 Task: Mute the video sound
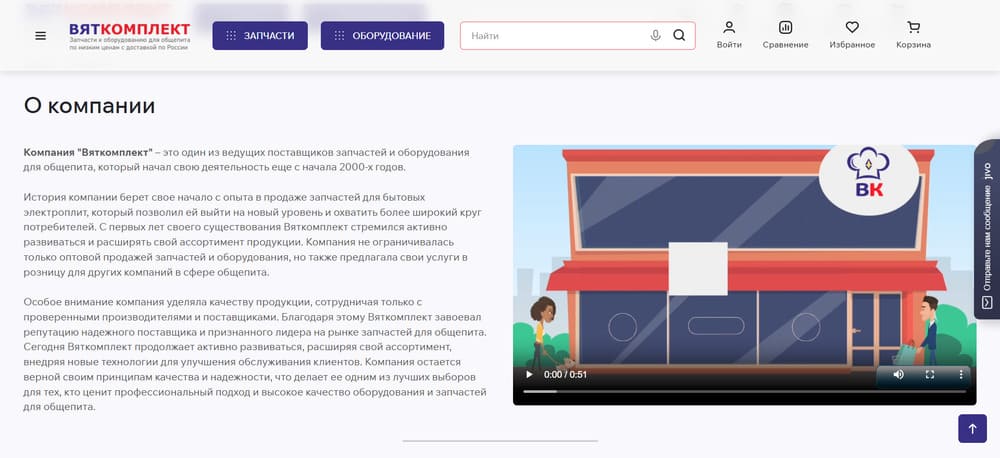[898, 374]
